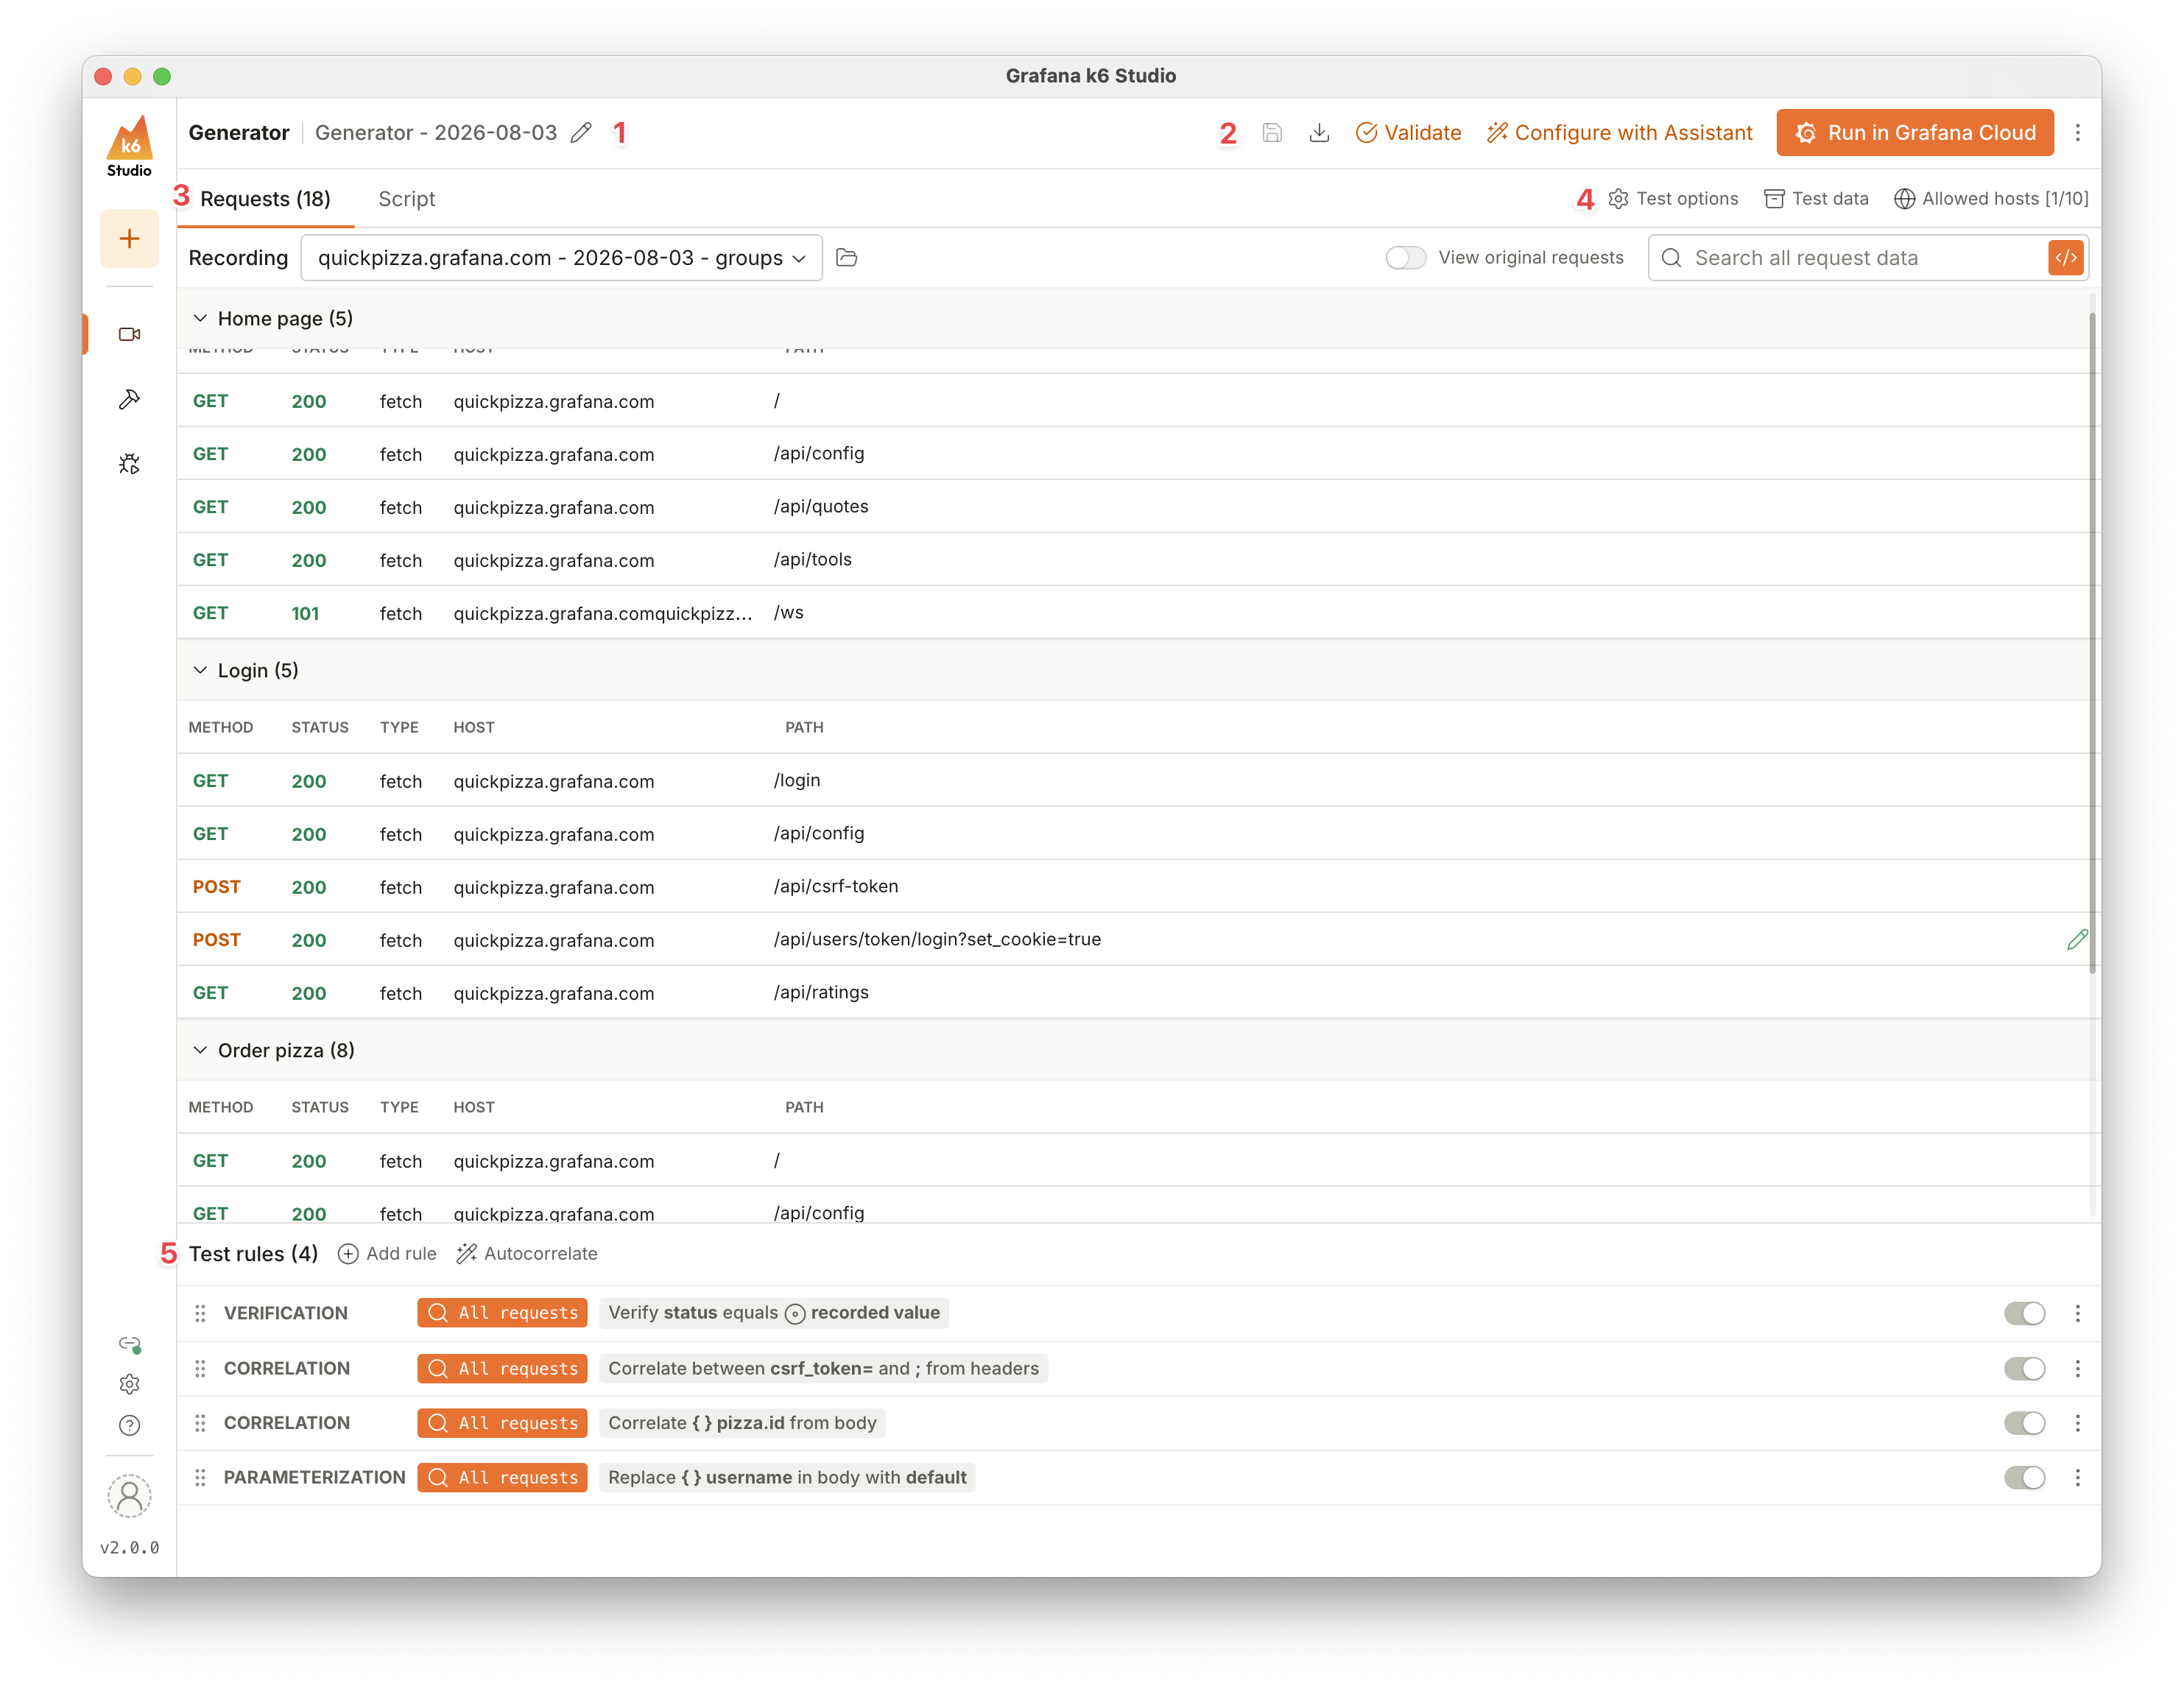Open Allowed hosts [1/10]
The image size is (2184, 1686).
(1991, 199)
